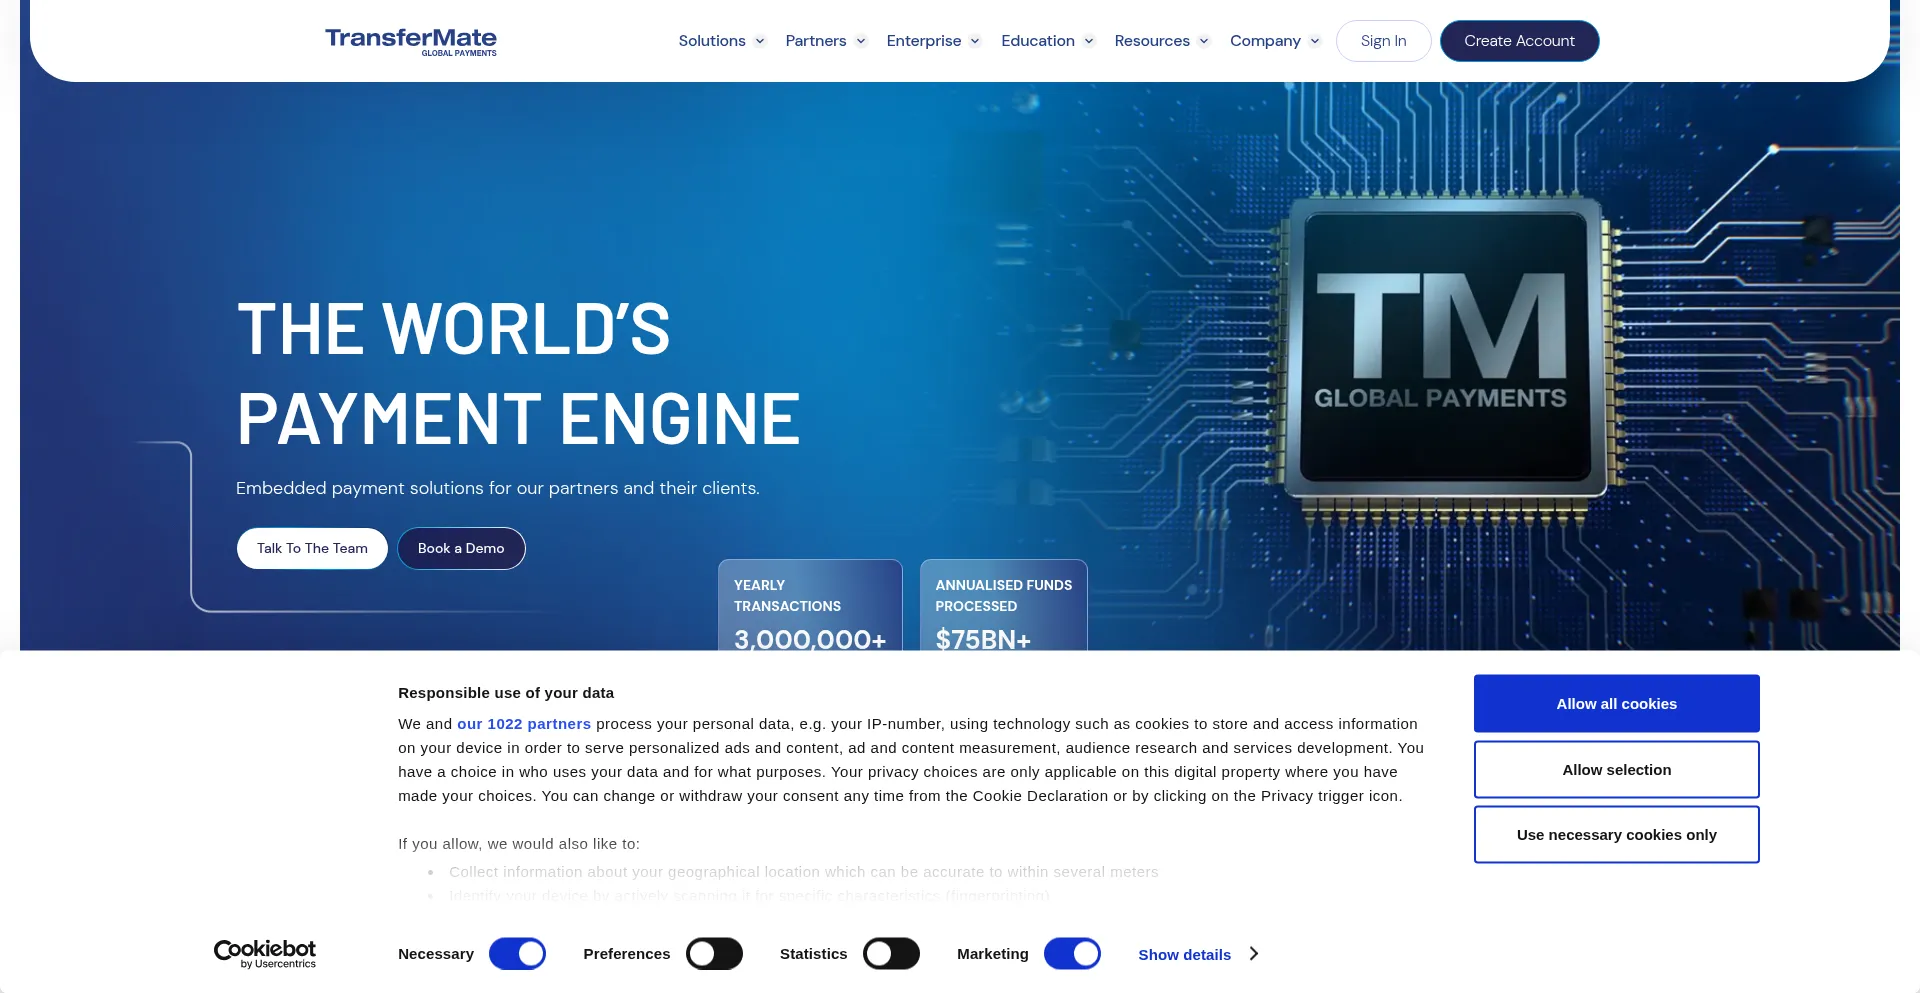The height and width of the screenshot is (993, 1920).
Task: Choose Use necessary cookies only
Action: [1616, 835]
